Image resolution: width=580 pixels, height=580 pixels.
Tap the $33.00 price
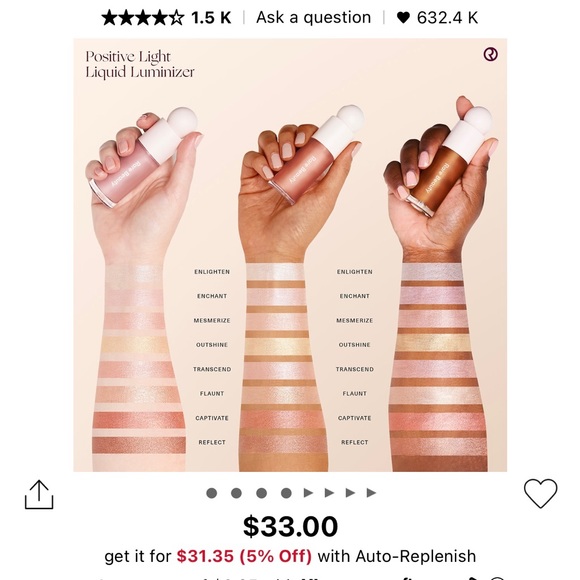[290, 526]
